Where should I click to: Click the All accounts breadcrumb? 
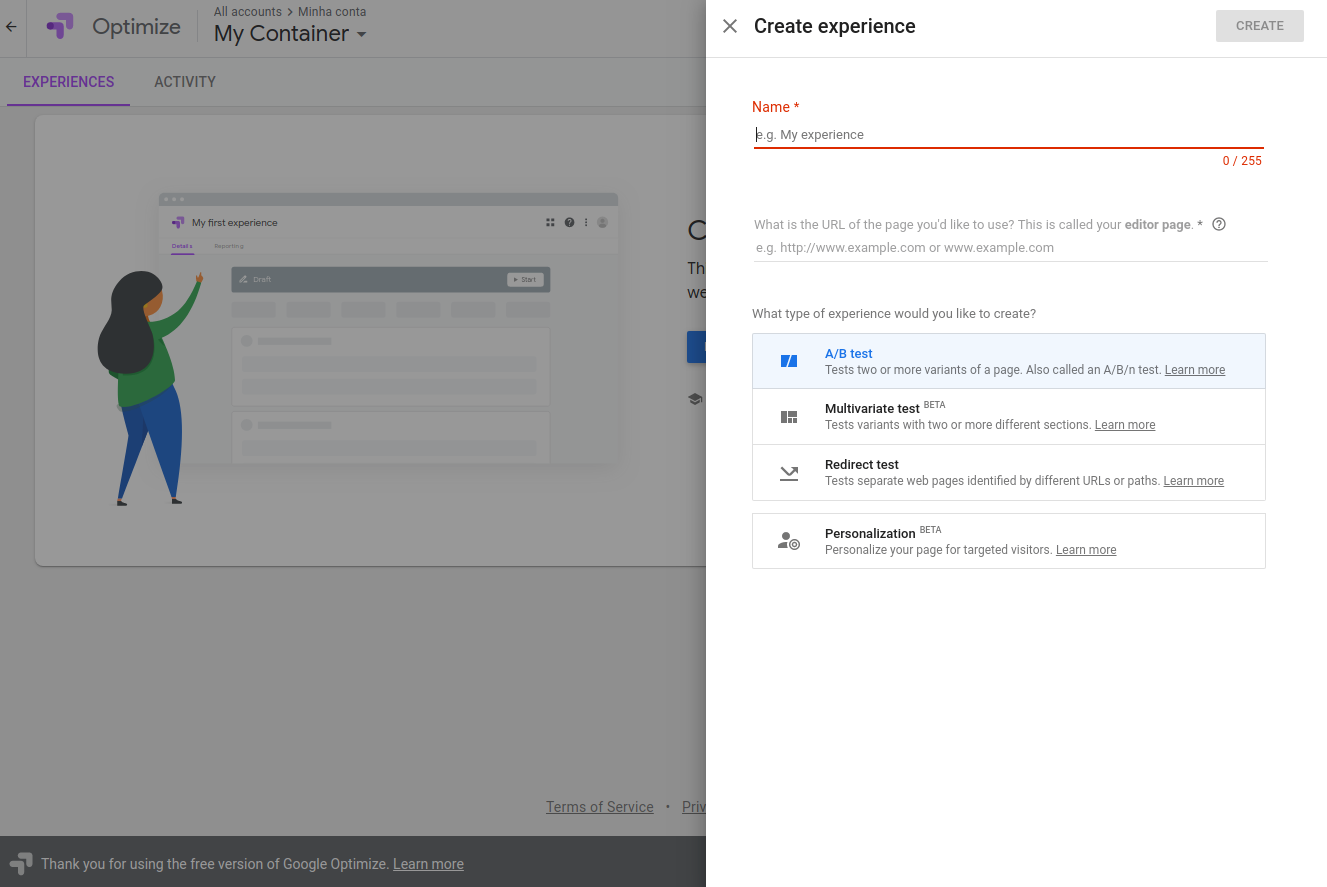pos(248,12)
